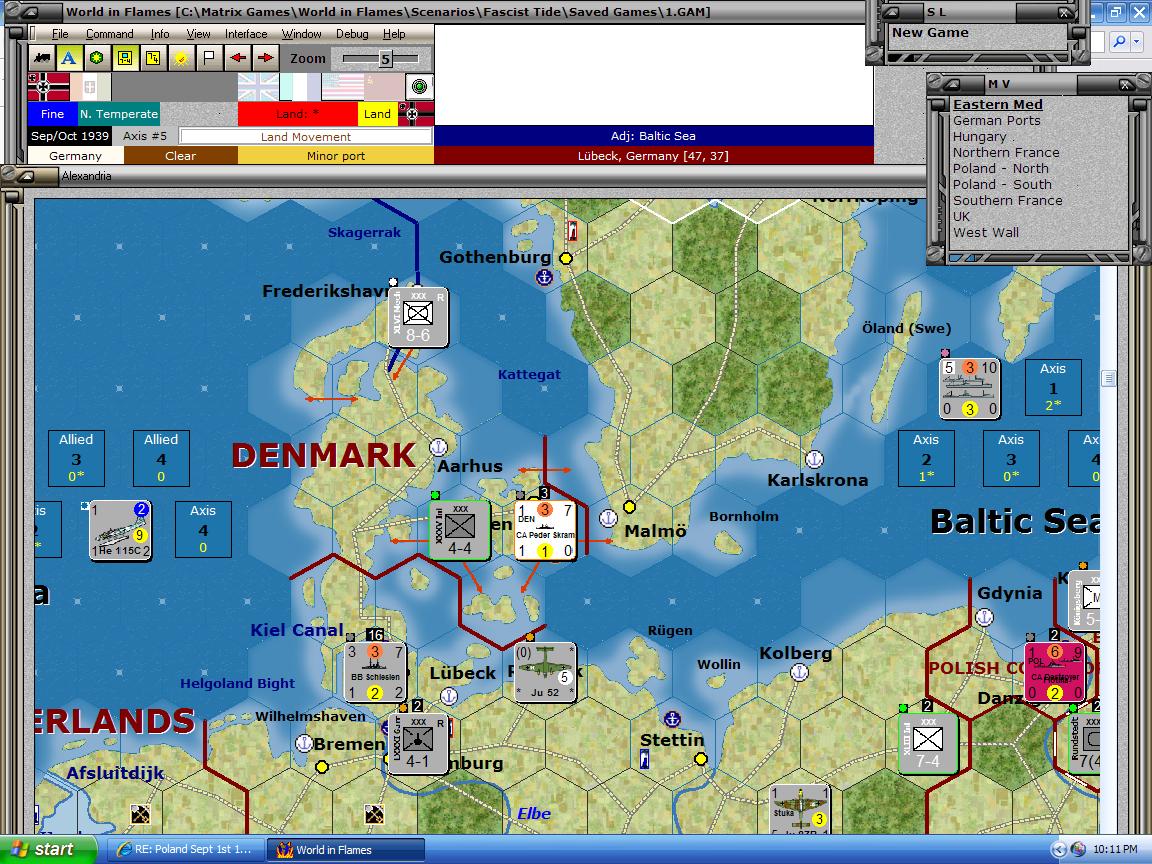
Task: Select the Danish CA Peder Skram ship
Action: click(x=545, y=530)
